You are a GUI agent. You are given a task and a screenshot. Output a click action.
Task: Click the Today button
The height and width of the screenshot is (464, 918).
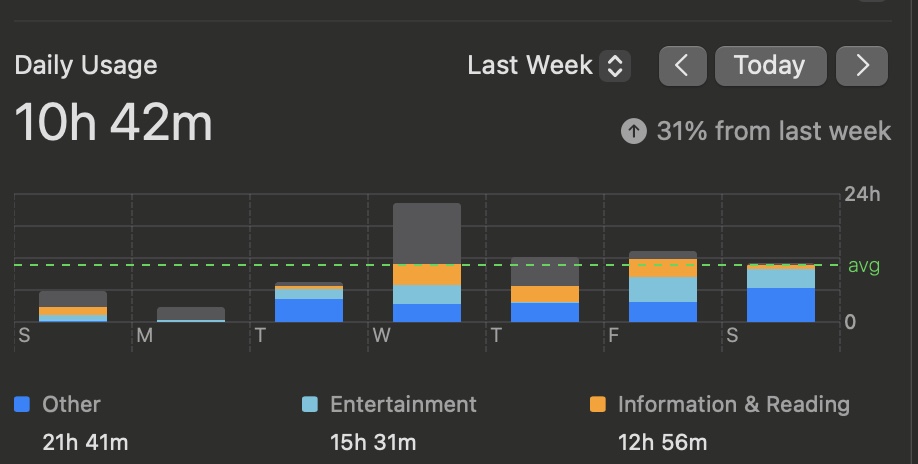(770, 66)
